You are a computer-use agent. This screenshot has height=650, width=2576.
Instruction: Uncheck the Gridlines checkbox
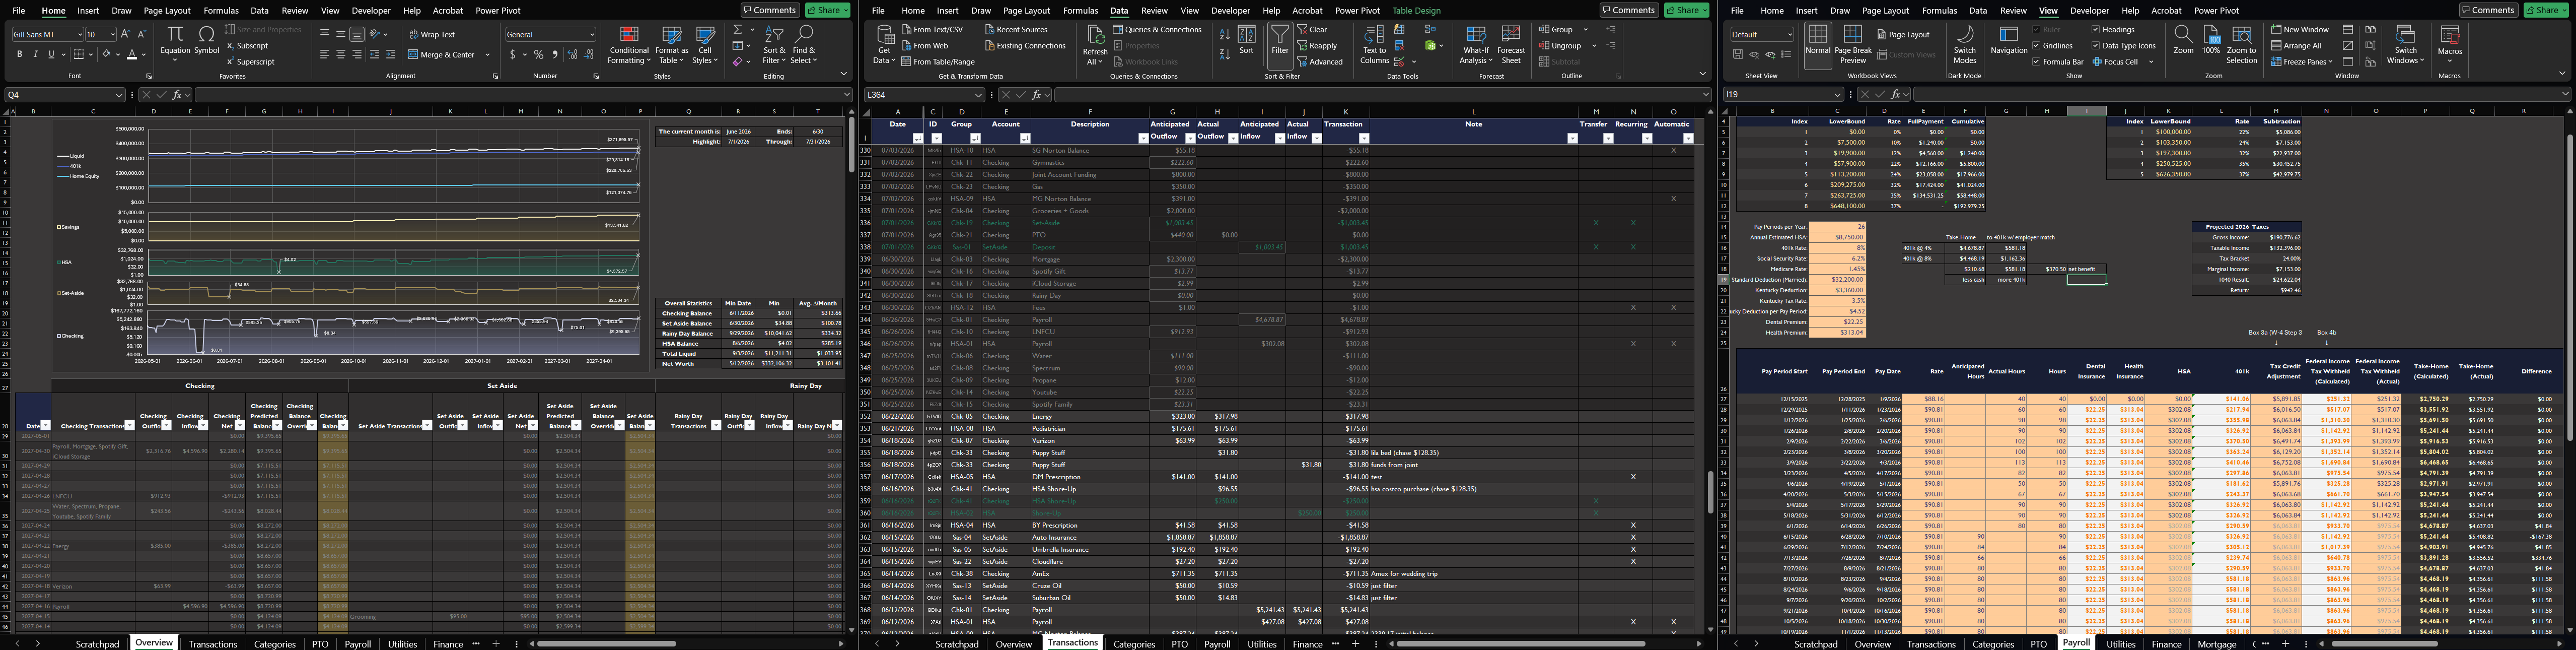pyautogui.click(x=2037, y=46)
